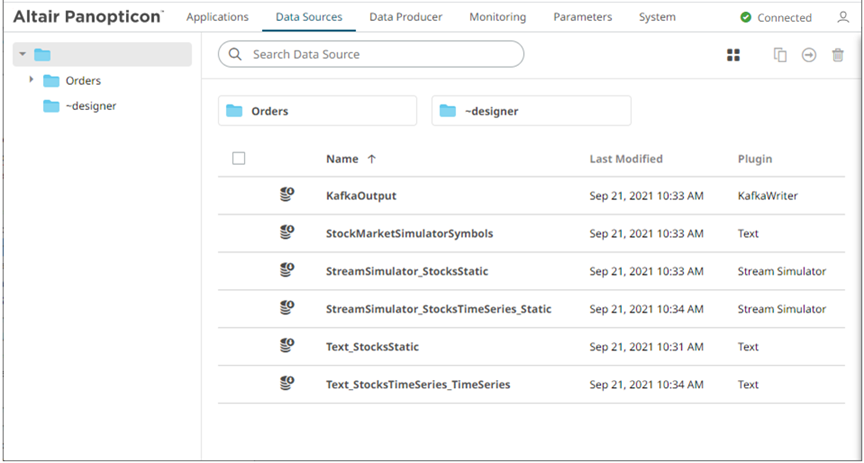Click the trash delete icon
This screenshot has height=463, width=864.
[838, 55]
